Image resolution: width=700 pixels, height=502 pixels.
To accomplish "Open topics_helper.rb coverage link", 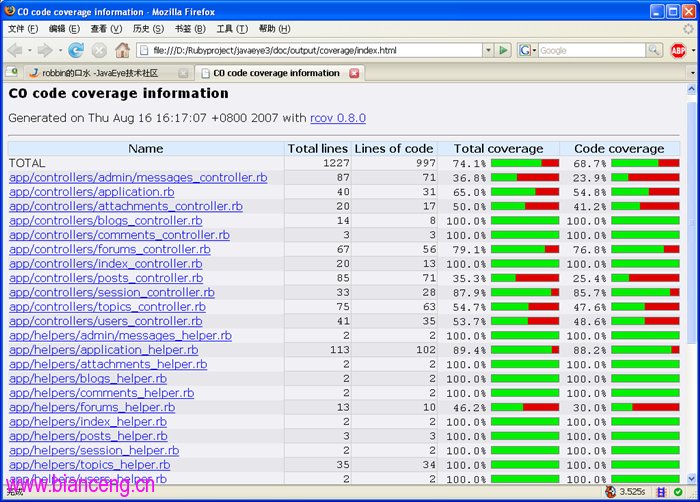I will [89, 464].
